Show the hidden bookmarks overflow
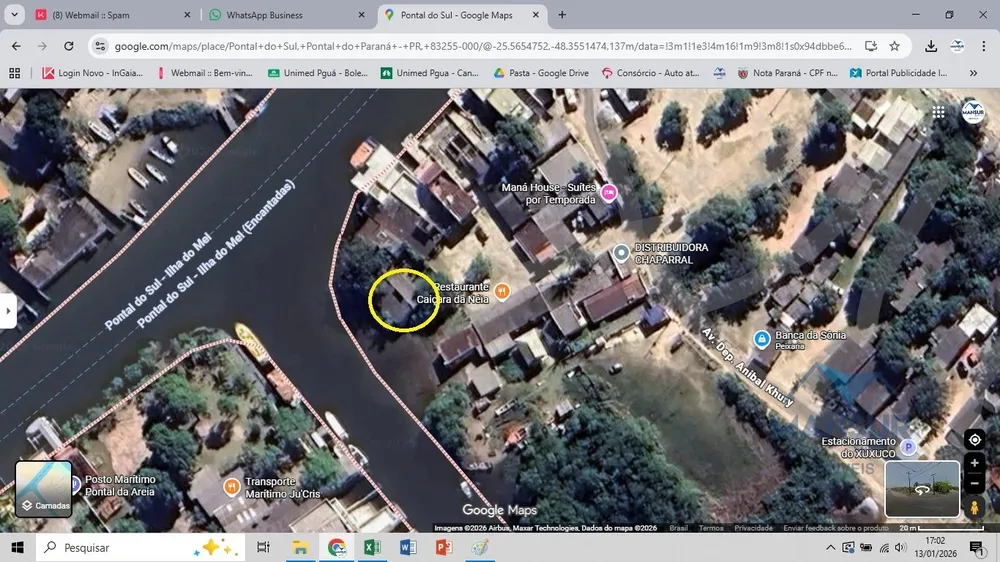Screen dimensions: 1000x562 [973, 73]
